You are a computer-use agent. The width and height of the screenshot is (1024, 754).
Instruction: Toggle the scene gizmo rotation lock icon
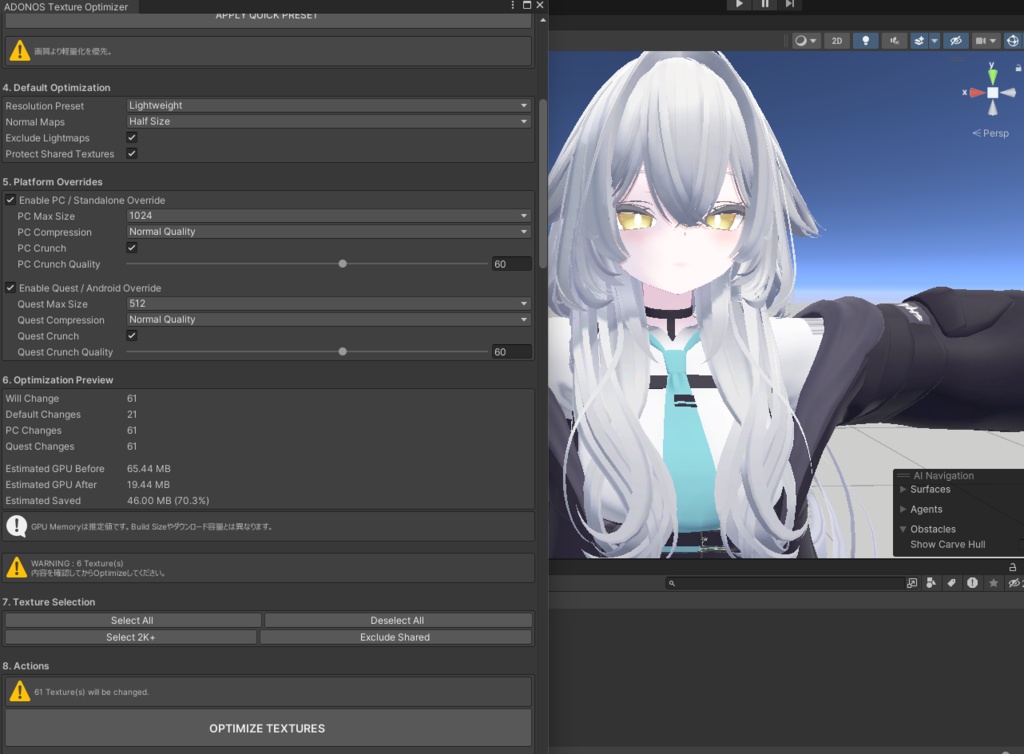pos(1018,67)
